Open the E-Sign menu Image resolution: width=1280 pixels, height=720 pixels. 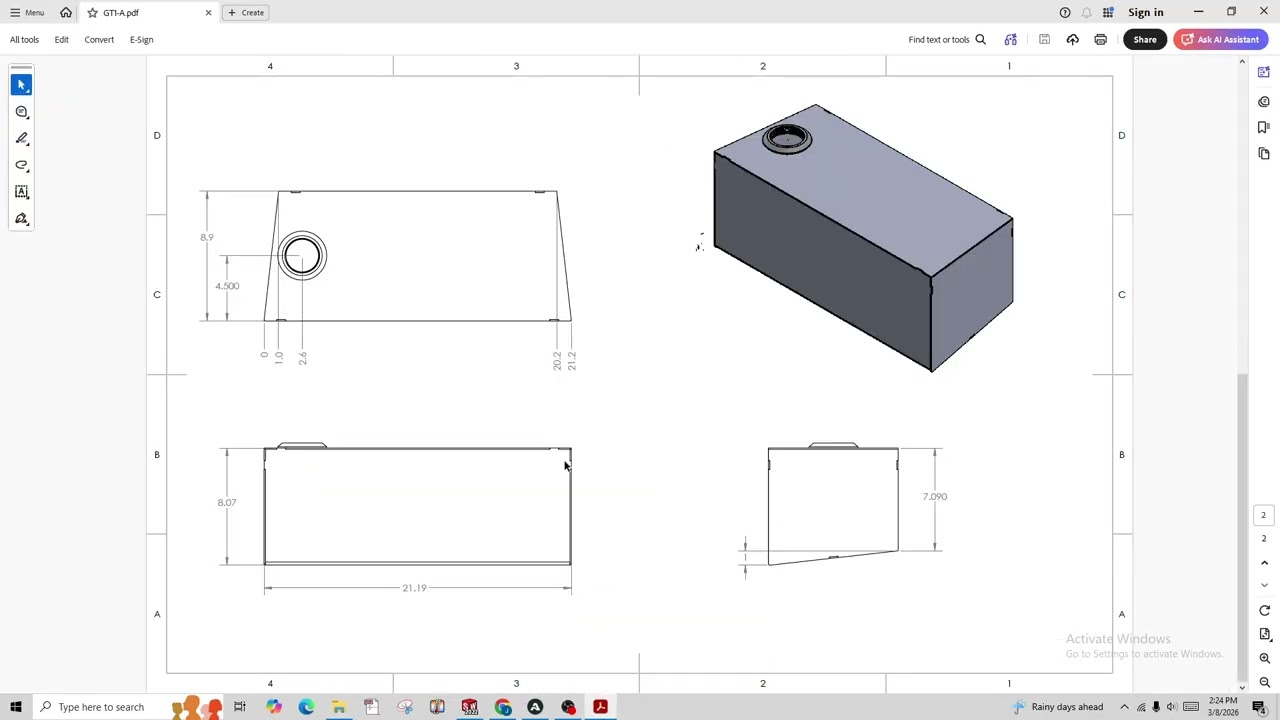141,39
